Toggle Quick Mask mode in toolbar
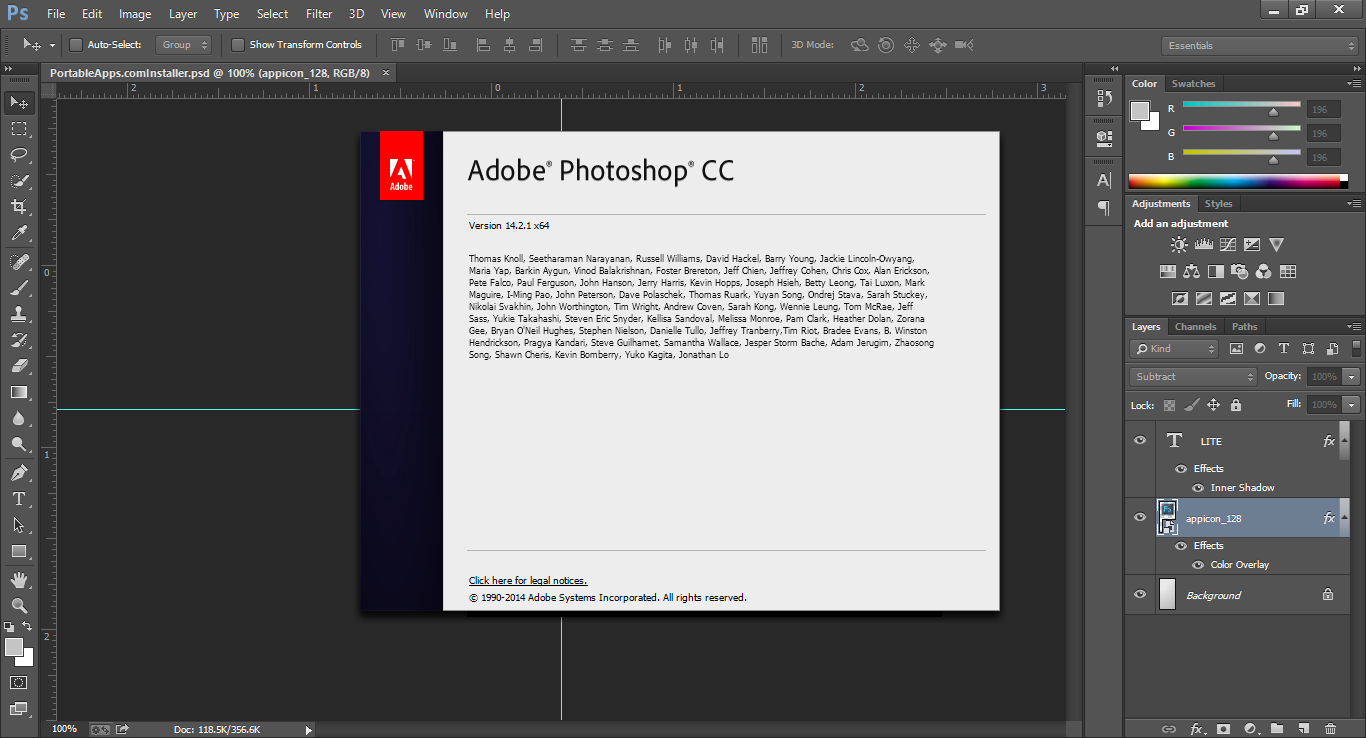Screen dimensions: 1366x738 coord(19,682)
